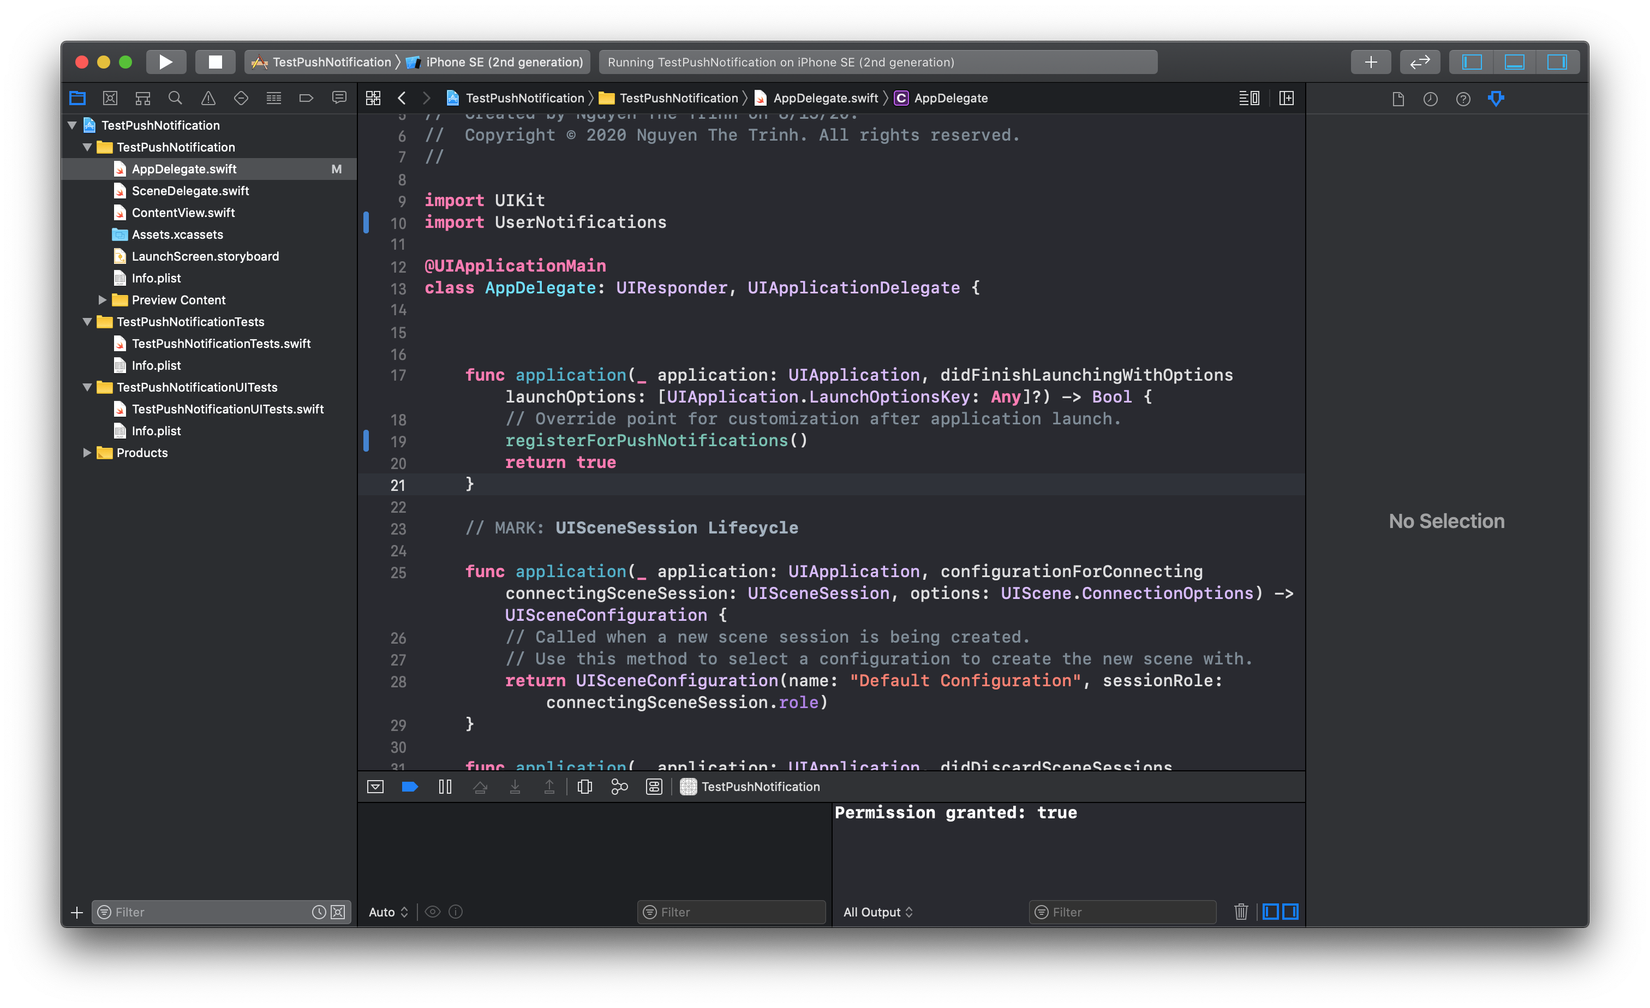Image resolution: width=1650 pixels, height=1008 pixels.
Task: Toggle the Navigator panel visibility
Action: point(1472,62)
